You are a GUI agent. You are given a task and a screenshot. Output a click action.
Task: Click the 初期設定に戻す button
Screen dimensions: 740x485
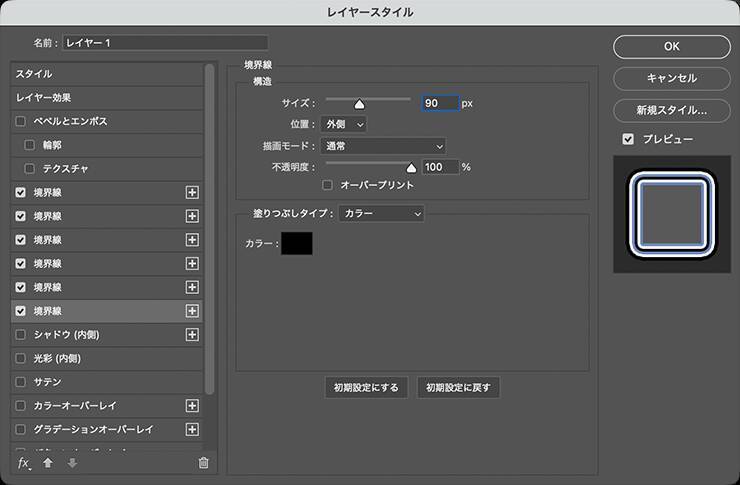pyautogui.click(x=458, y=388)
